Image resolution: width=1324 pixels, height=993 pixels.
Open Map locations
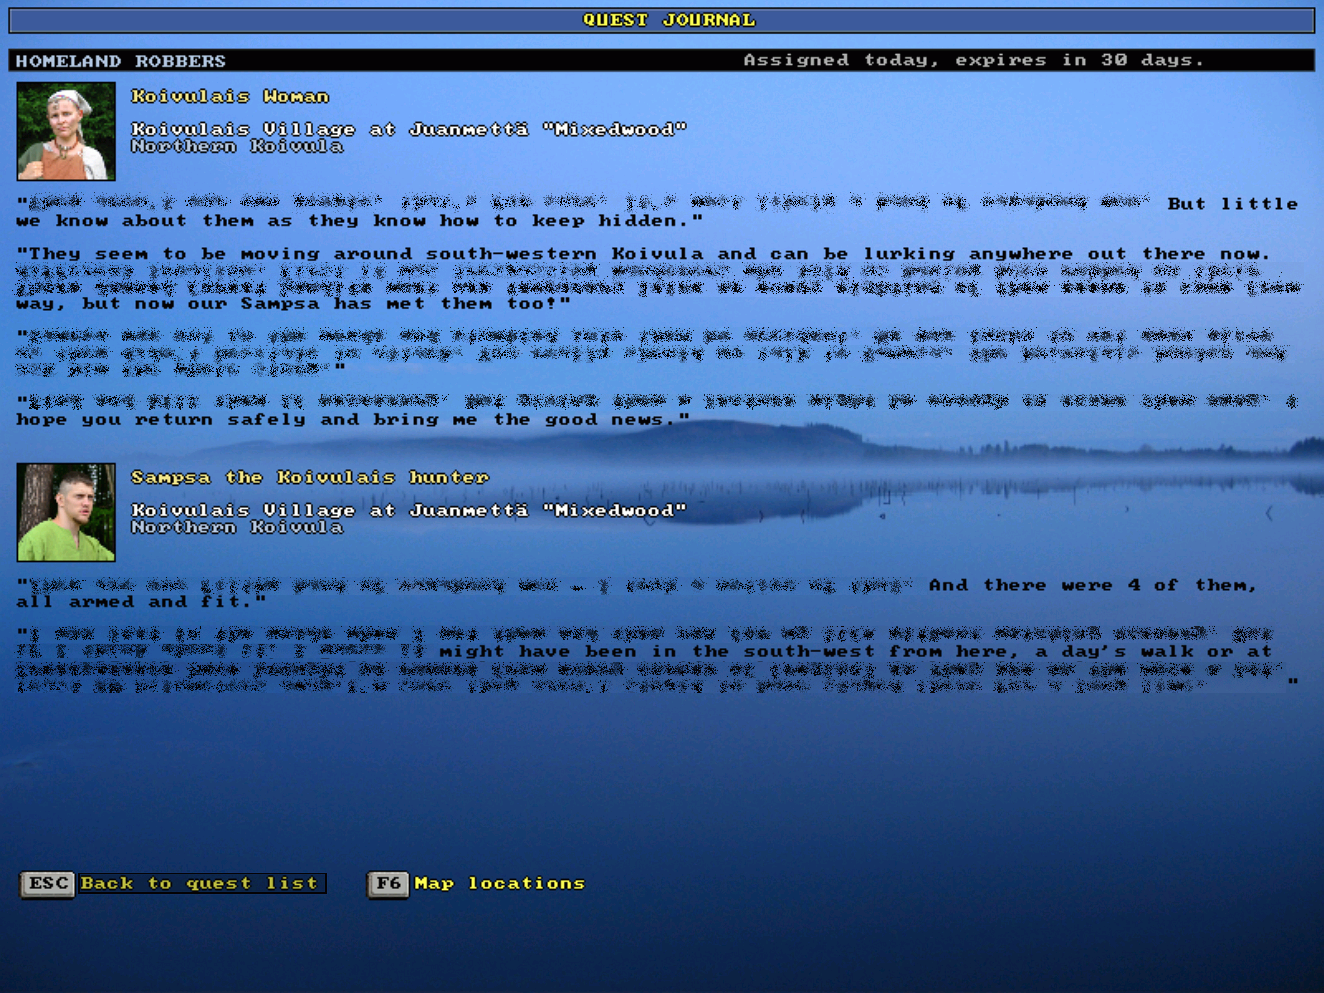click(x=499, y=884)
